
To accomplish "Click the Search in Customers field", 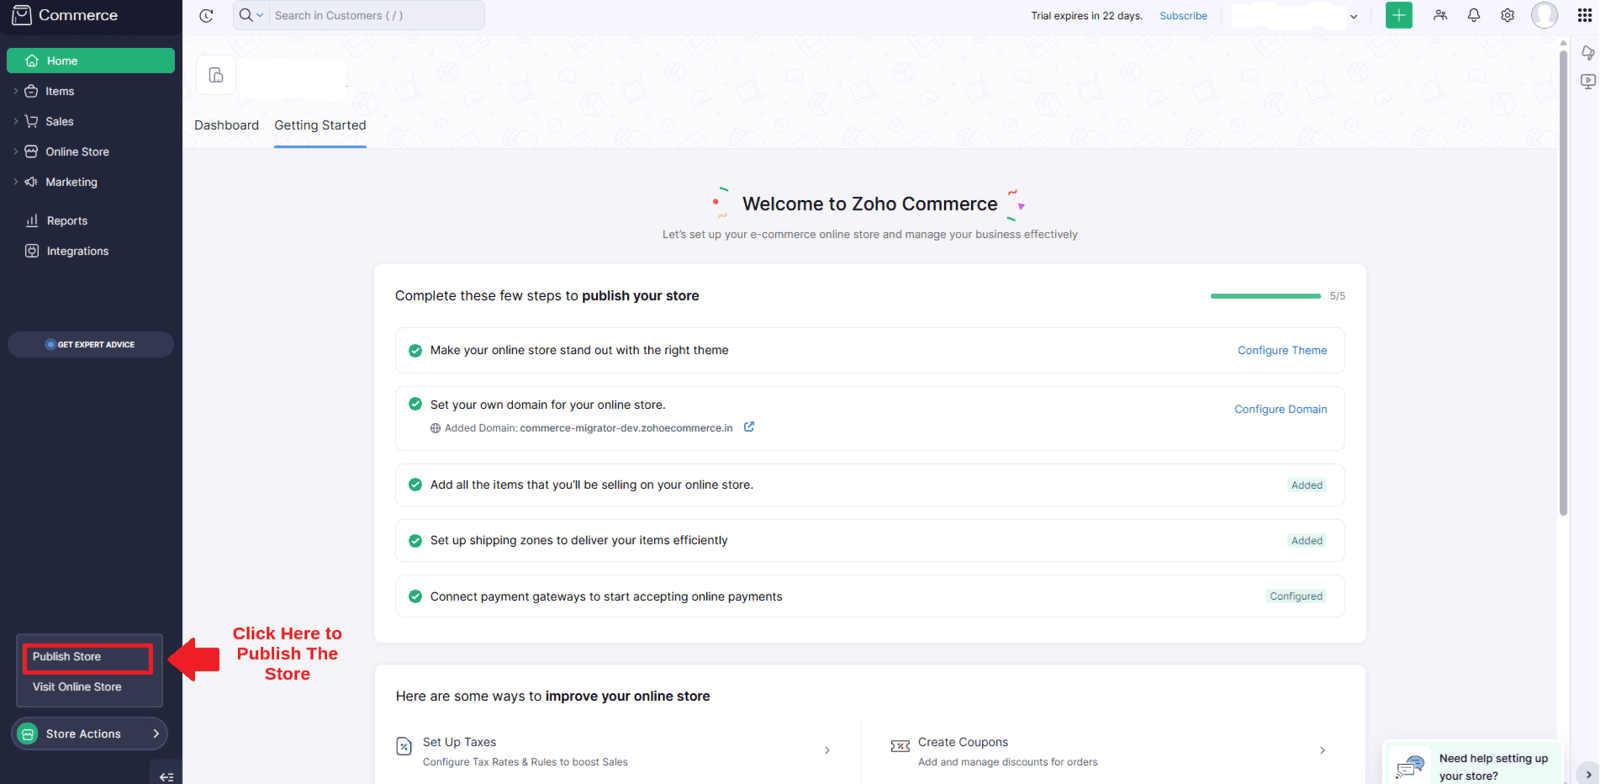I will pos(375,15).
